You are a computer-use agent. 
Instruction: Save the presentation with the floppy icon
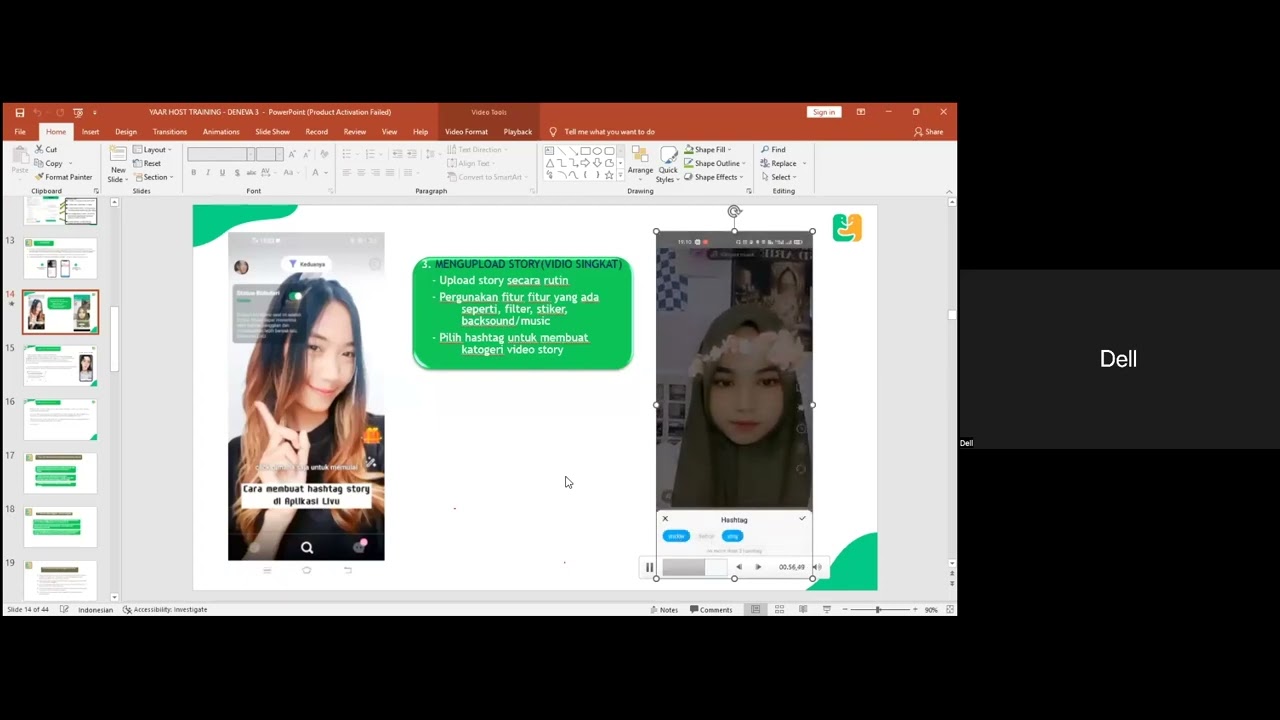[x=19, y=112]
